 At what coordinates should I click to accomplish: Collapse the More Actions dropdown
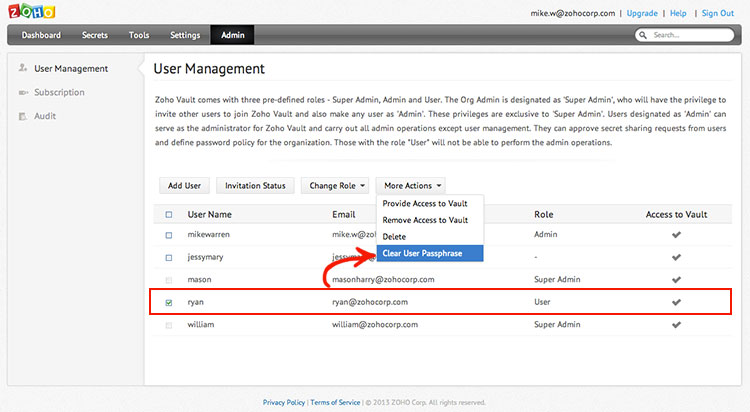pyautogui.click(x=413, y=185)
